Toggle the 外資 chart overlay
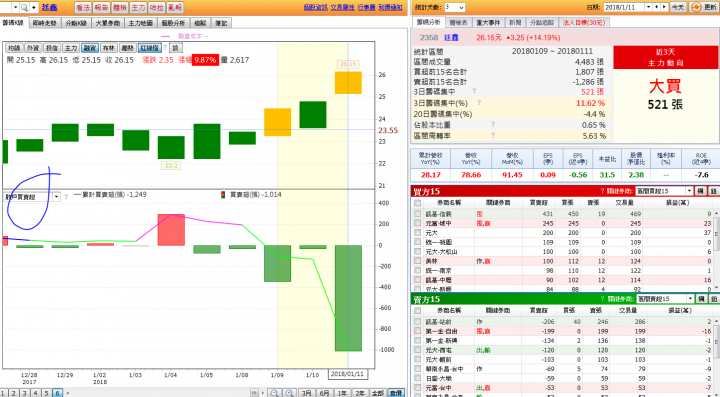This screenshot has width=720, height=397. [33, 48]
